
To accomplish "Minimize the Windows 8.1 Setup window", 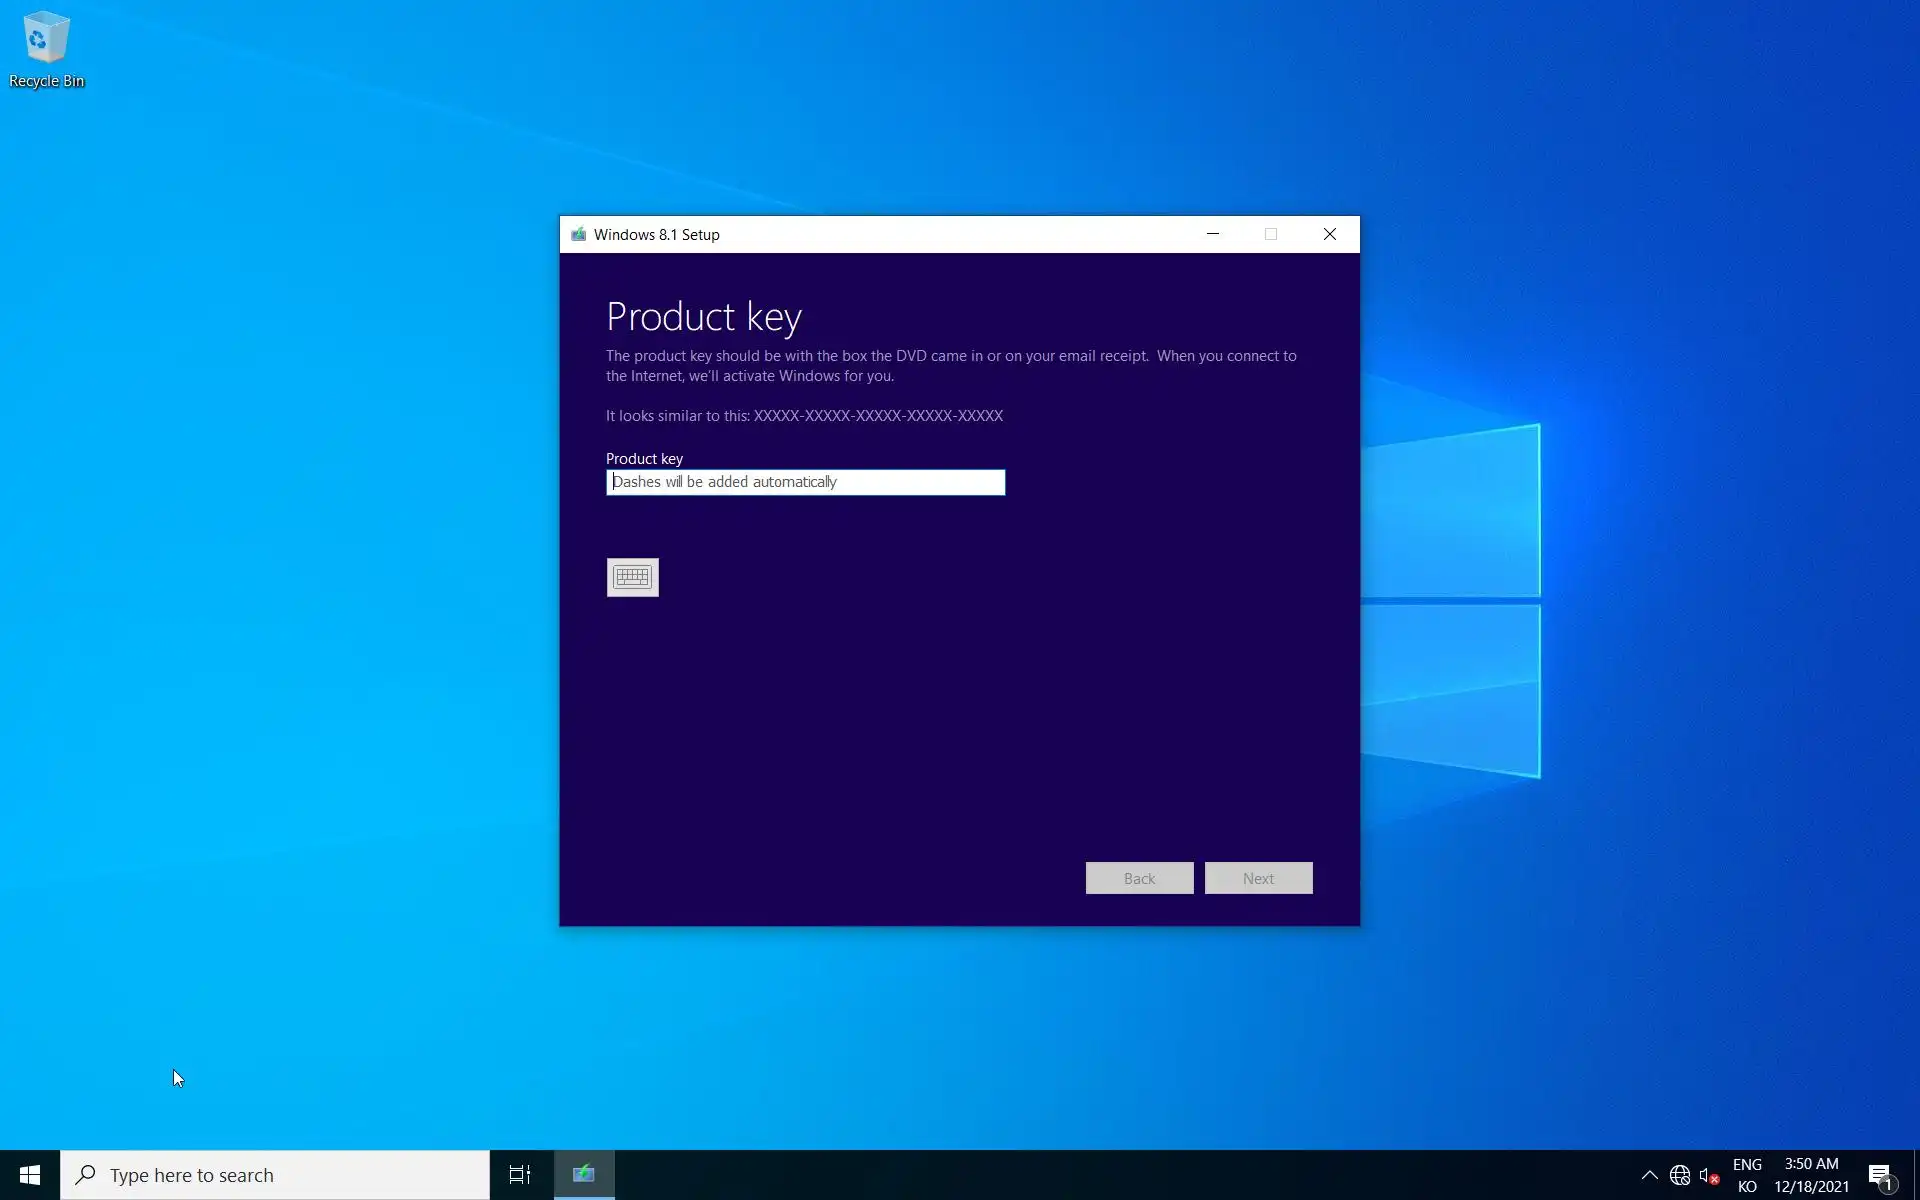I will click(x=1213, y=234).
